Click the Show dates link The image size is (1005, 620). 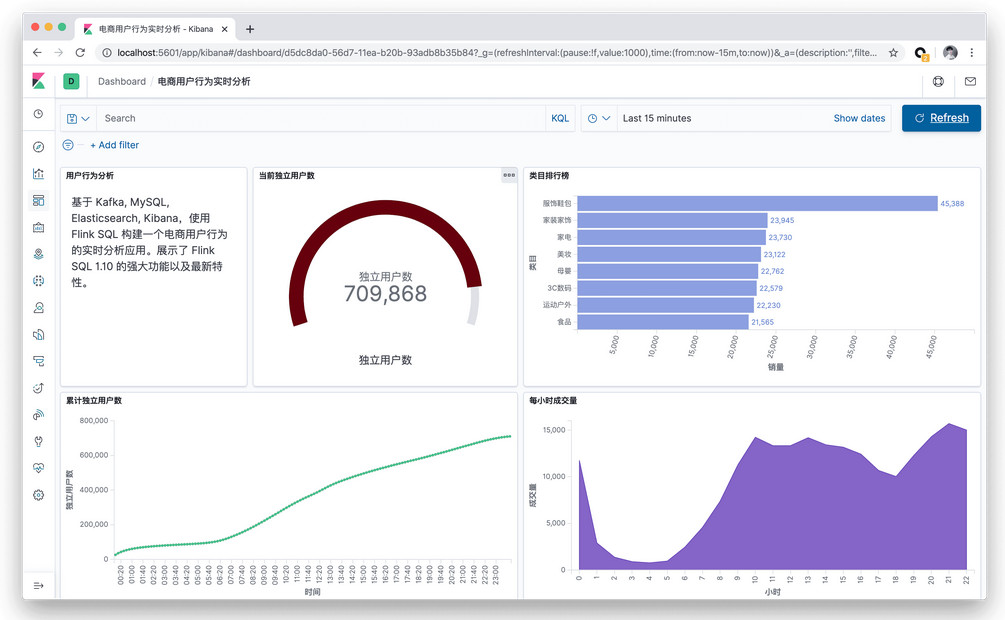(x=859, y=118)
